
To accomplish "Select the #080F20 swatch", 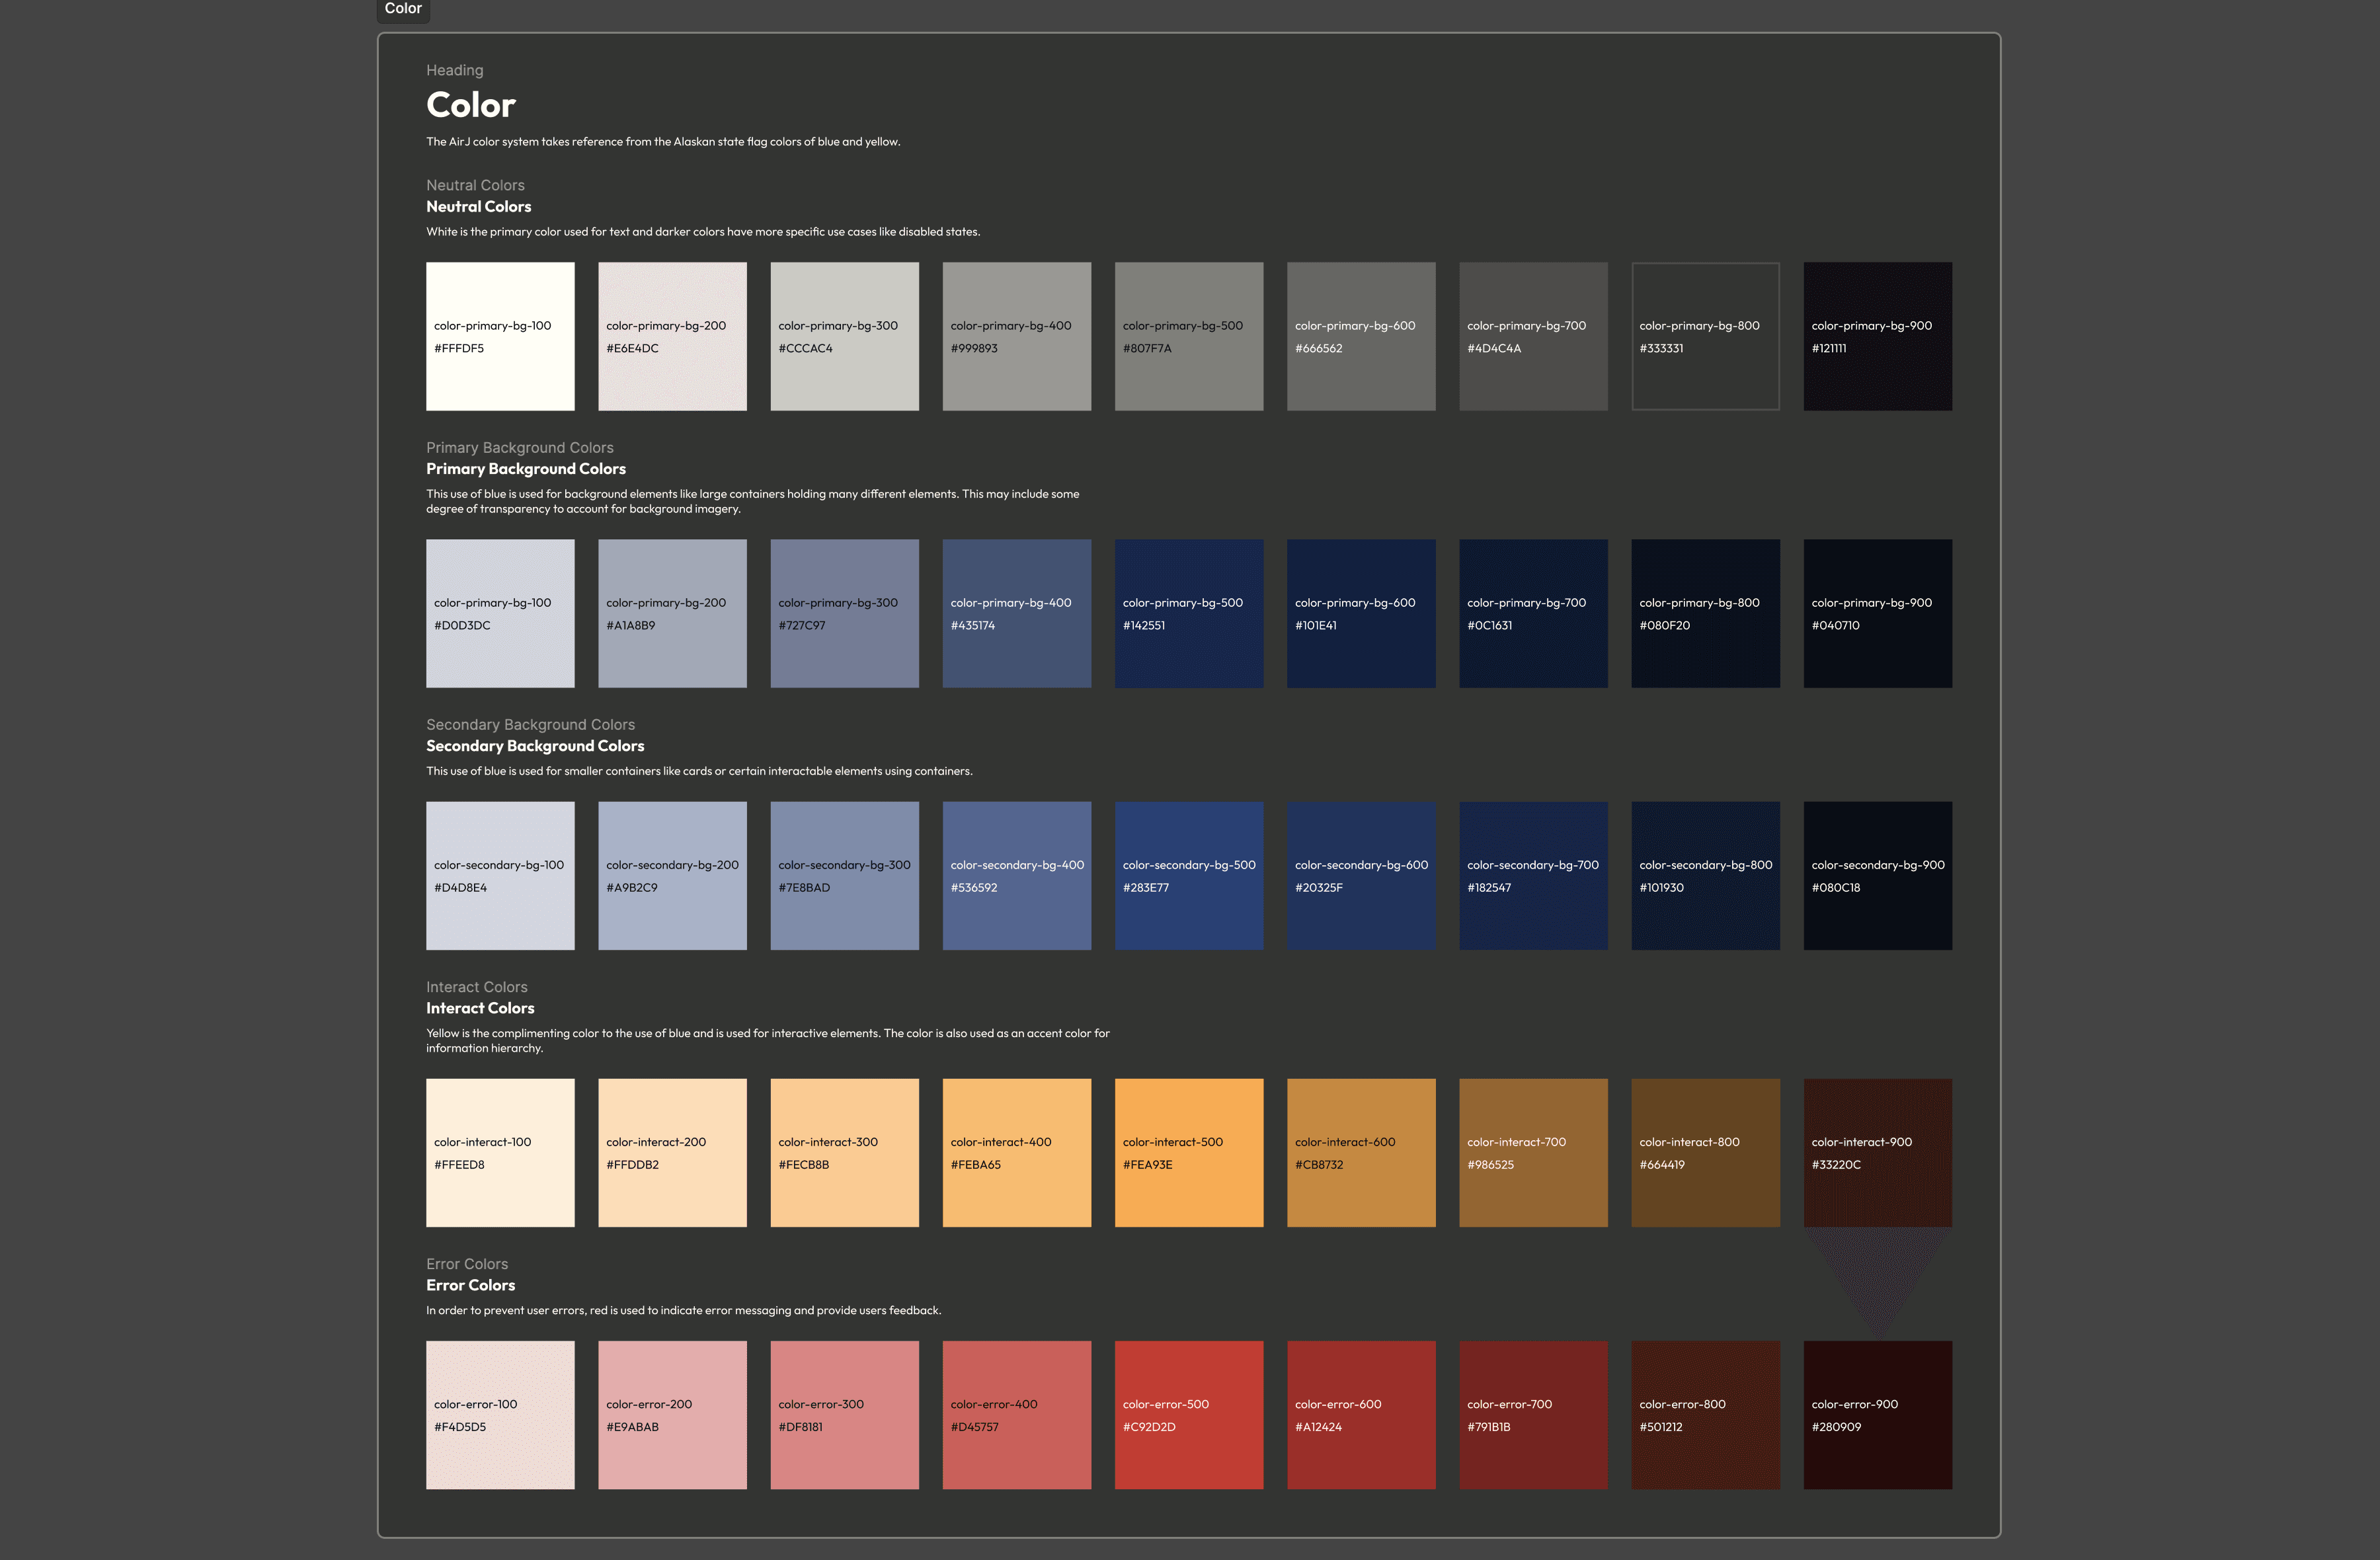I will click(x=1705, y=614).
